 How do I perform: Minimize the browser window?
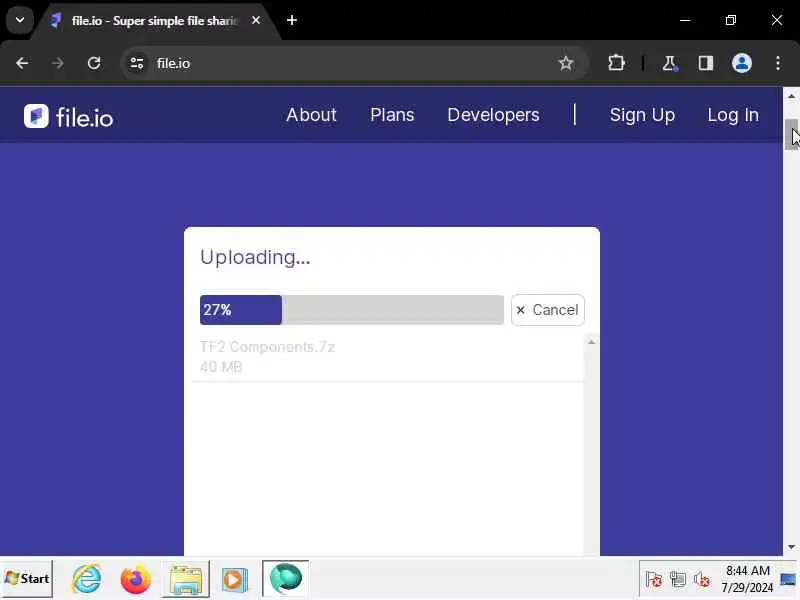pos(685,20)
